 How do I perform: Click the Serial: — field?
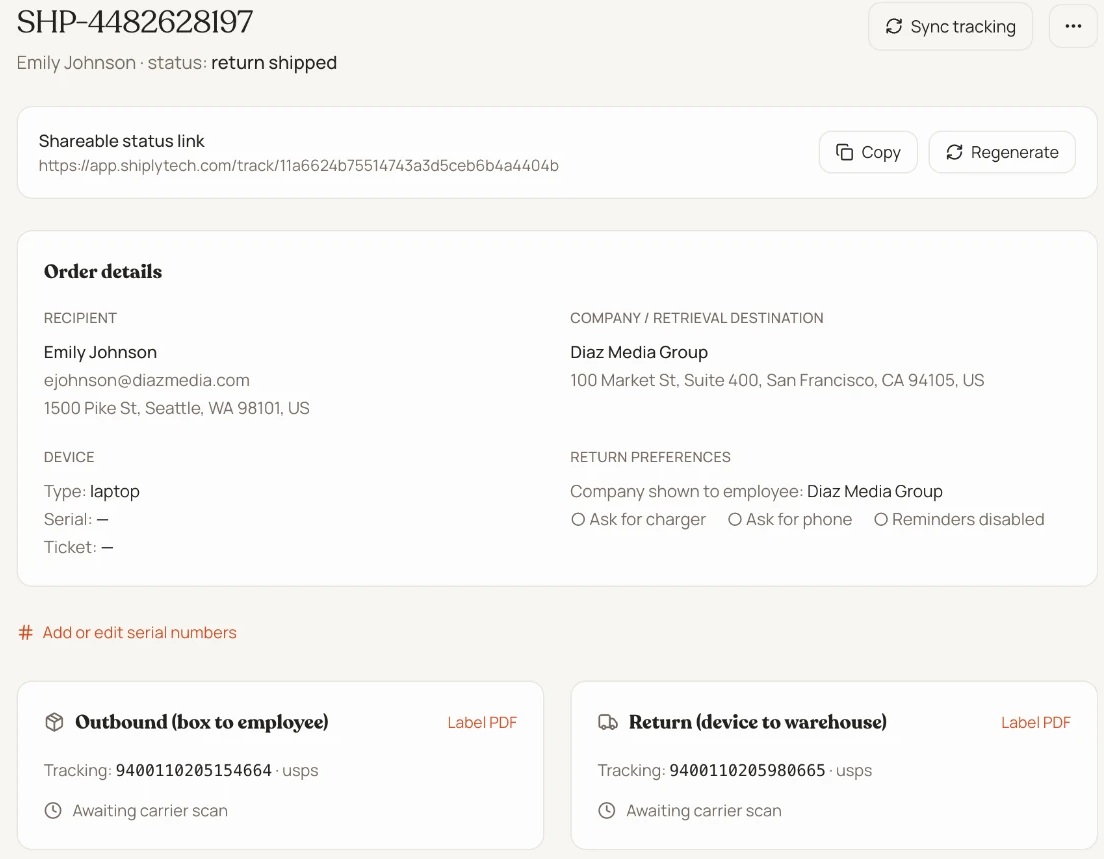click(76, 520)
